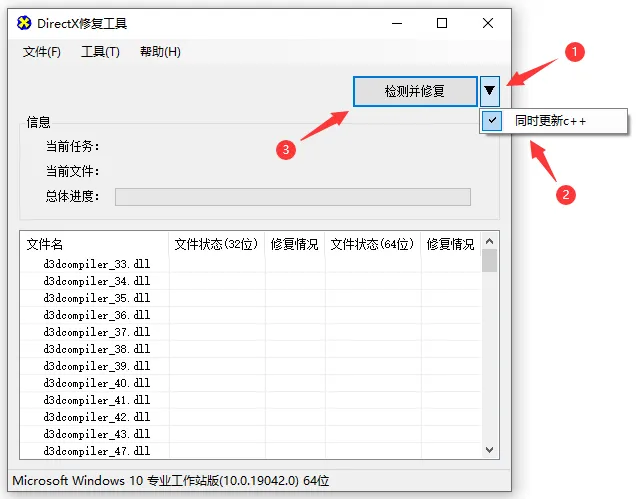Click the 检测并修复 button

pos(415,91)
